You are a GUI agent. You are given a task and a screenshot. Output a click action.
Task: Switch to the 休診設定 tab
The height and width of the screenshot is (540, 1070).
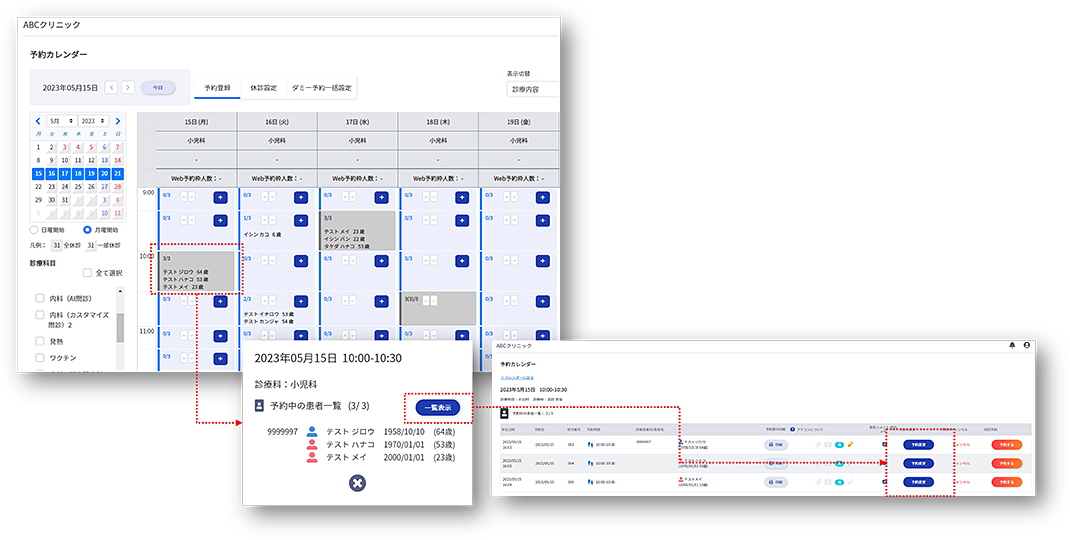[x=263, y=88]
